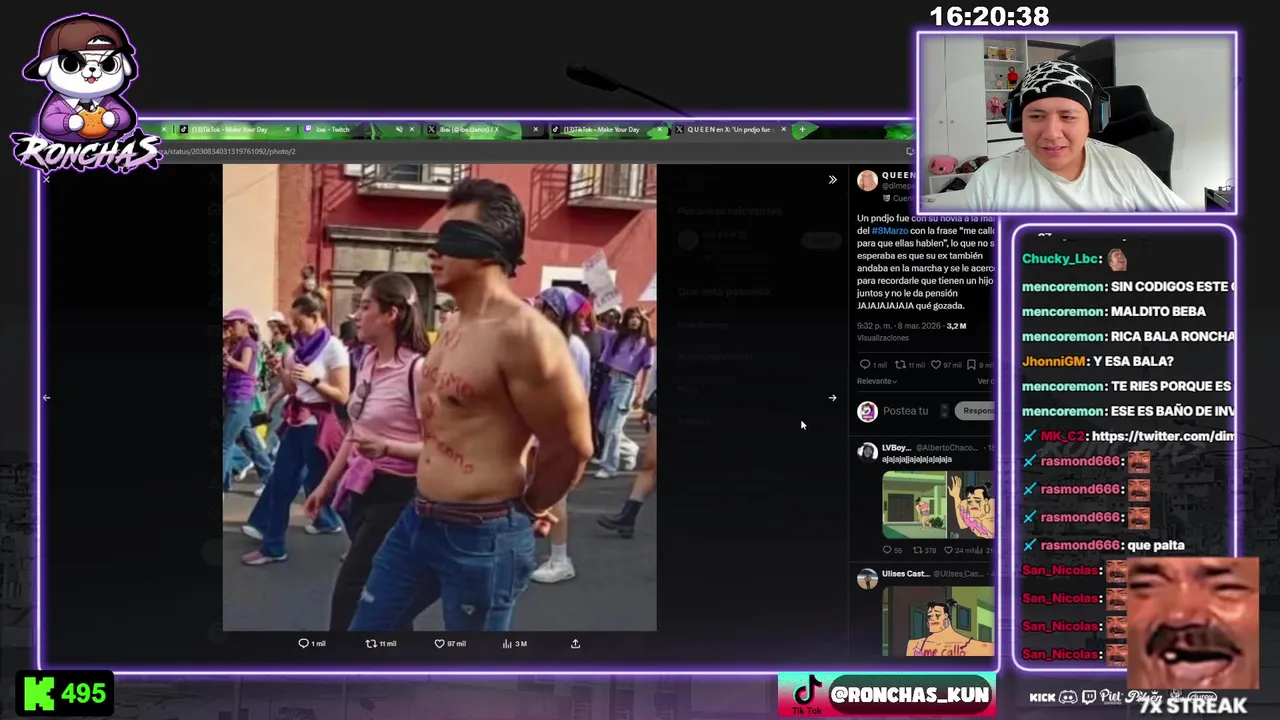Click the Ronchas channel logo
Screen dimensions: 1280x720
pos(85,95)
